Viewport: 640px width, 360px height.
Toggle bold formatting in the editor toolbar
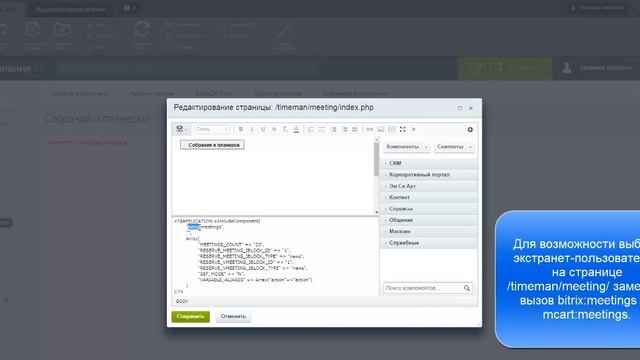click(241, 129)
